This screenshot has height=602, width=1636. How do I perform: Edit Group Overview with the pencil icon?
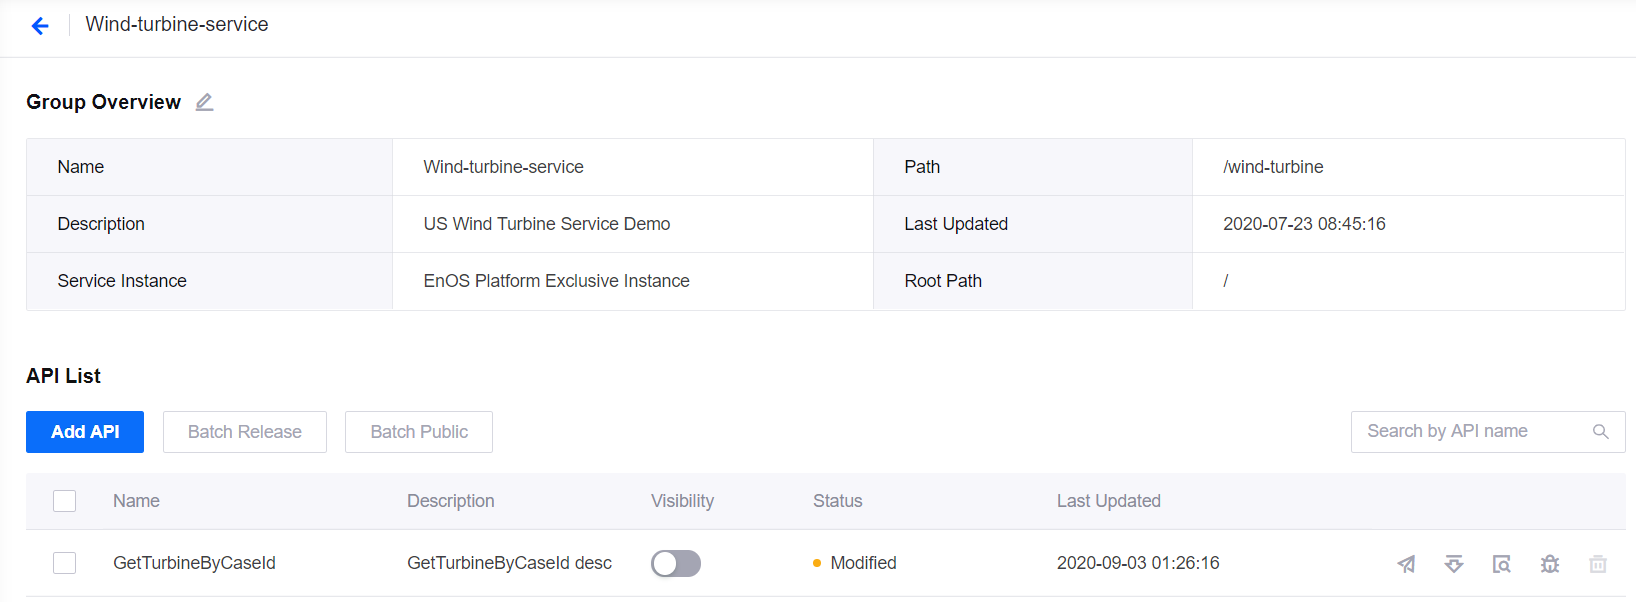(x=204, y=102)
